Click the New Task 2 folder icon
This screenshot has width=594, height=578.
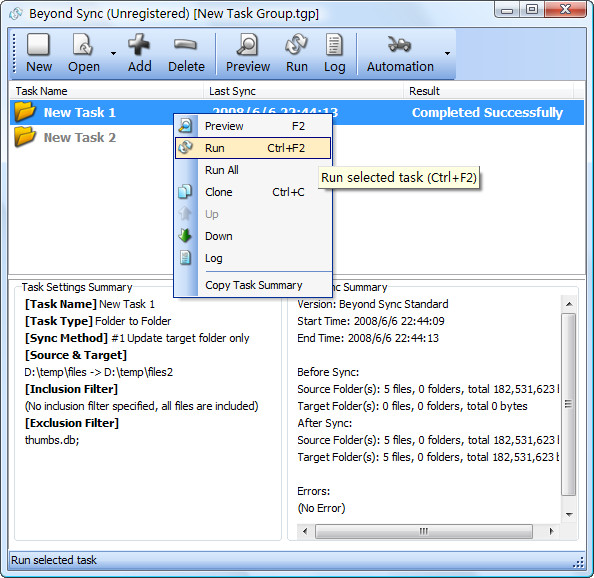25,137
